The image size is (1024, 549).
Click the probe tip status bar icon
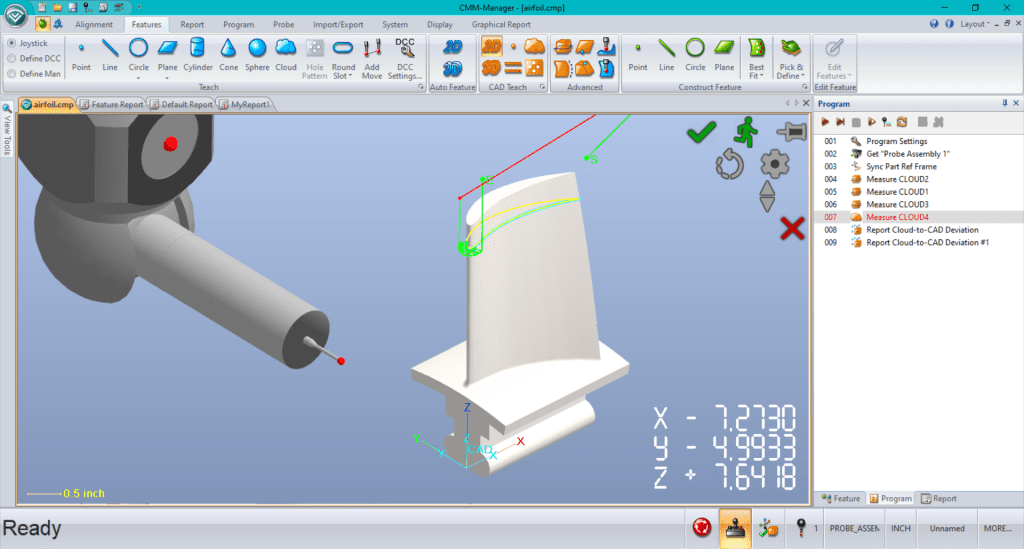(801, 527)
